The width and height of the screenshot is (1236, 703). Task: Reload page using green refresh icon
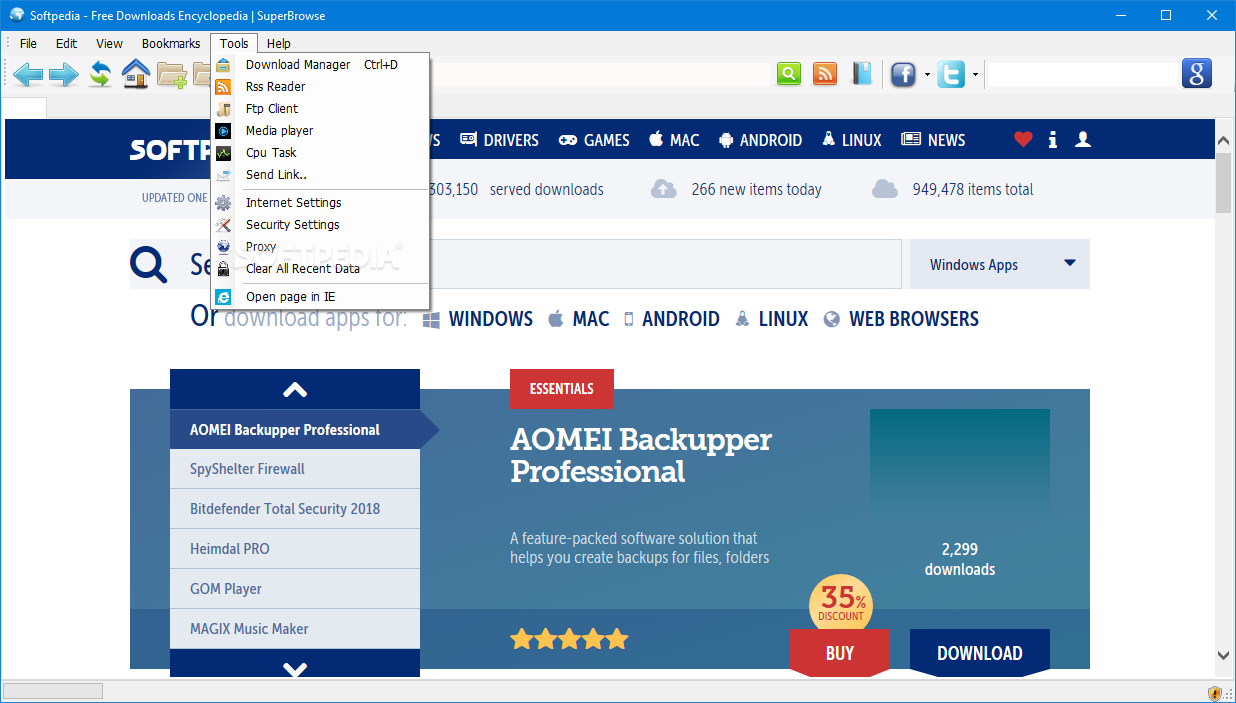[x=100, y=74]
